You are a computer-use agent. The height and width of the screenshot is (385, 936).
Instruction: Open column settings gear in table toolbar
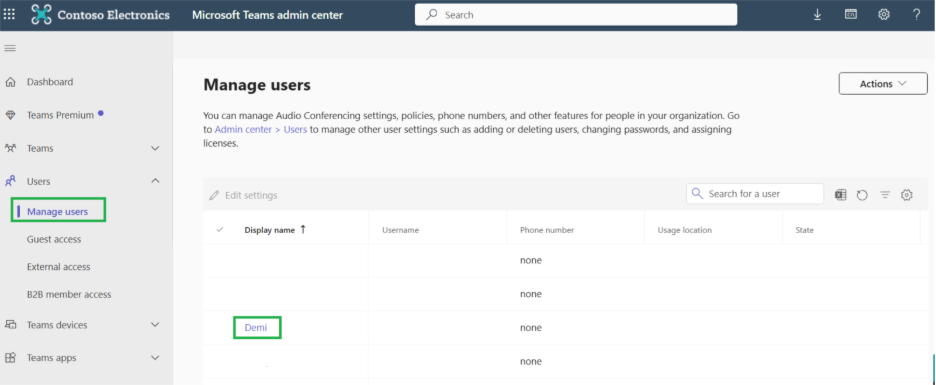[907, 195]
